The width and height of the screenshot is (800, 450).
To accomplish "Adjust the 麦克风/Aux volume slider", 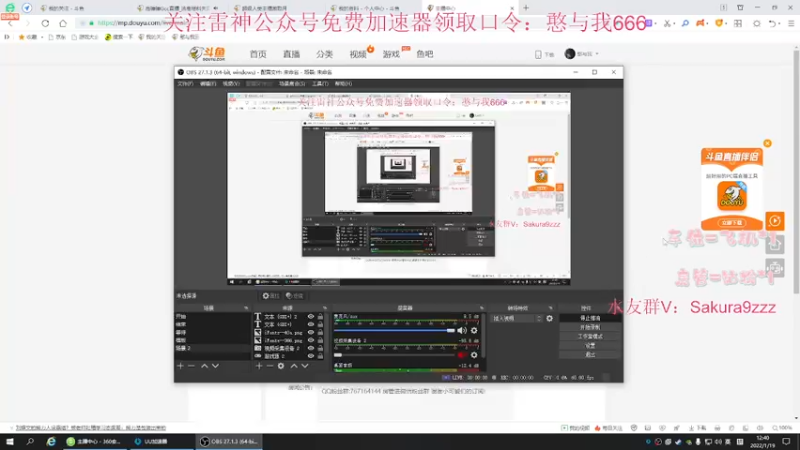I will 394,331.
